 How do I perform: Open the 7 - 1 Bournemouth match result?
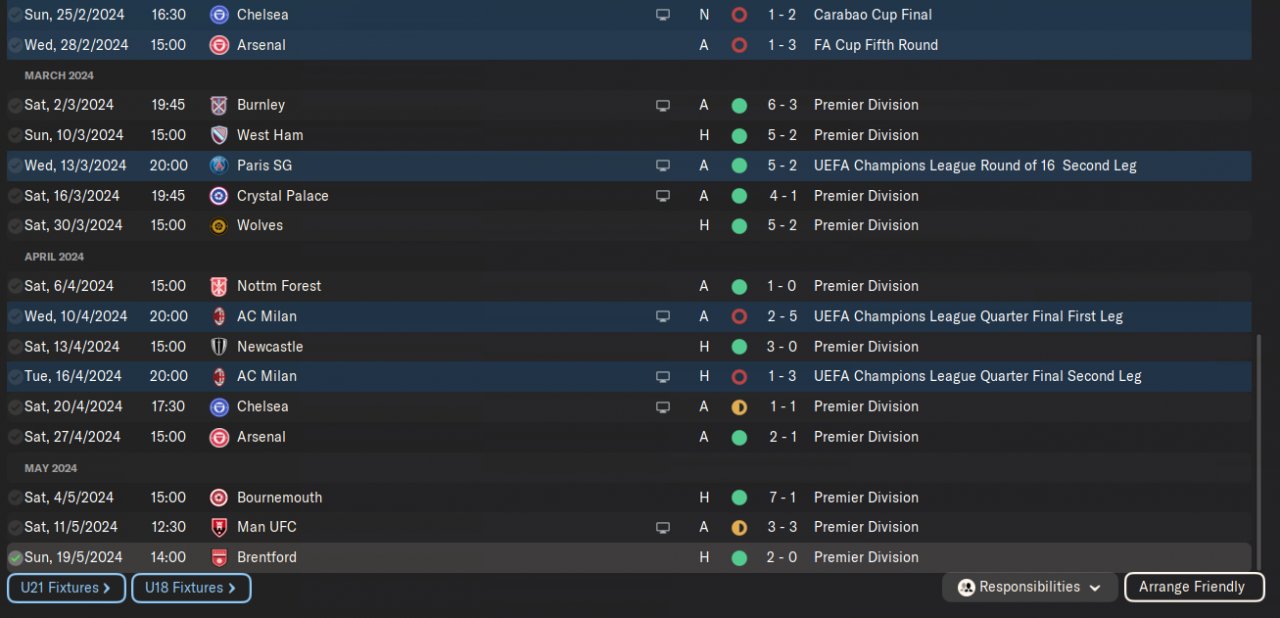coord(782,497)
